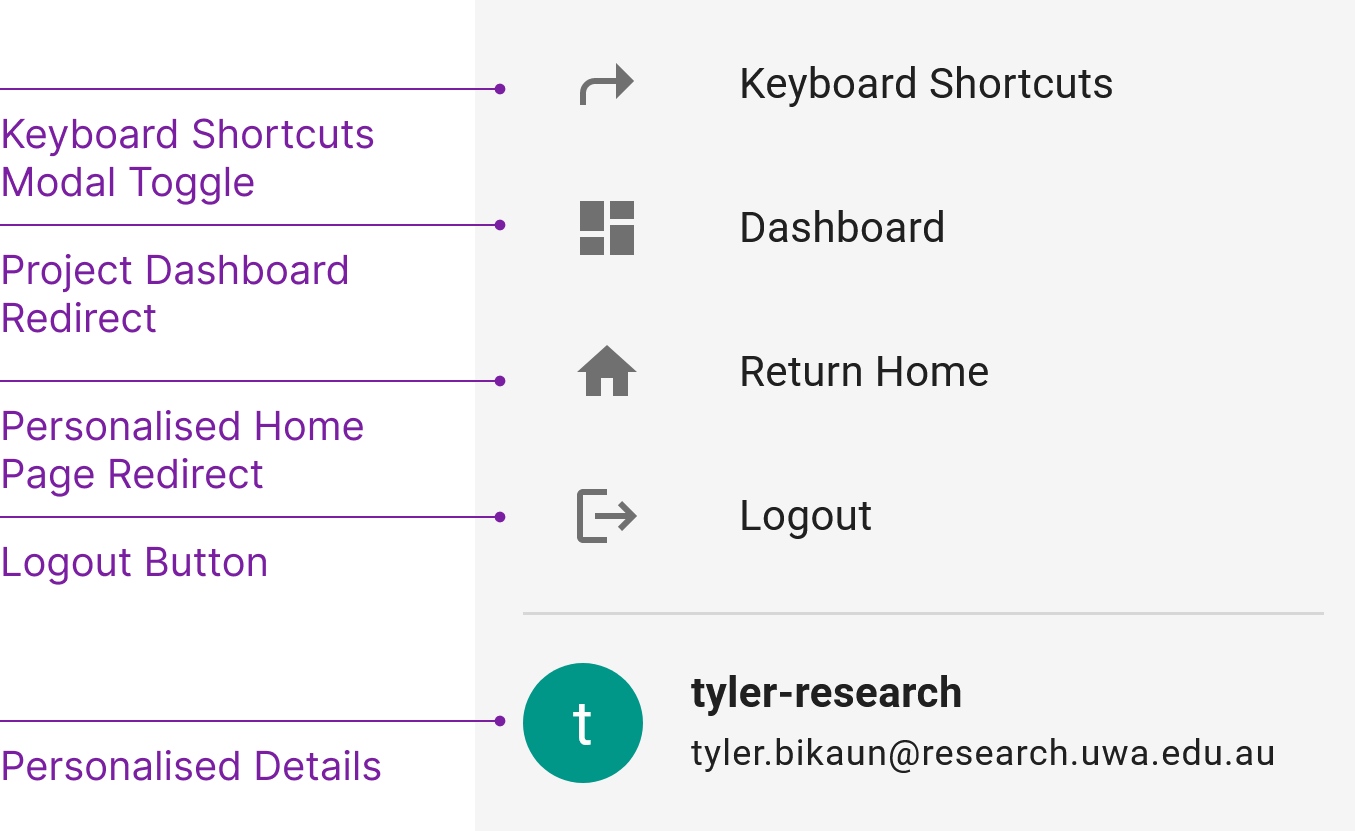Click the Logout menu option

[x=805, y=515]
